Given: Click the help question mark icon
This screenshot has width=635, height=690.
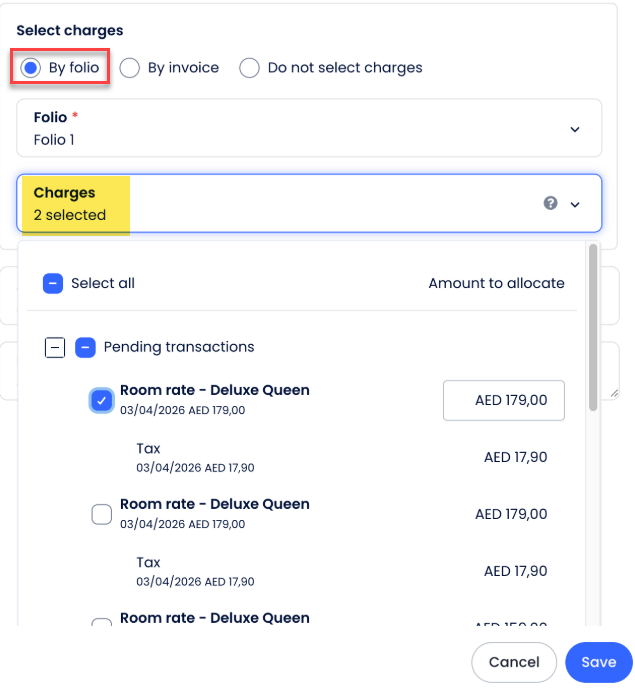Looking at the screenshot, I should (550, 203).
